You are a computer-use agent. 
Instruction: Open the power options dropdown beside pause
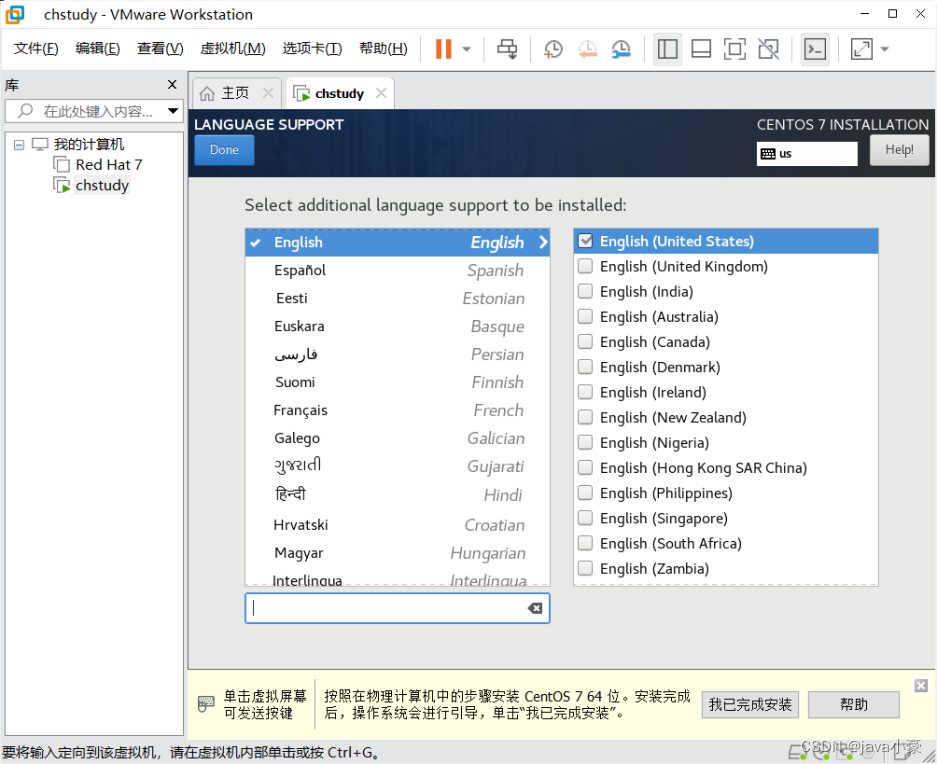467,49
